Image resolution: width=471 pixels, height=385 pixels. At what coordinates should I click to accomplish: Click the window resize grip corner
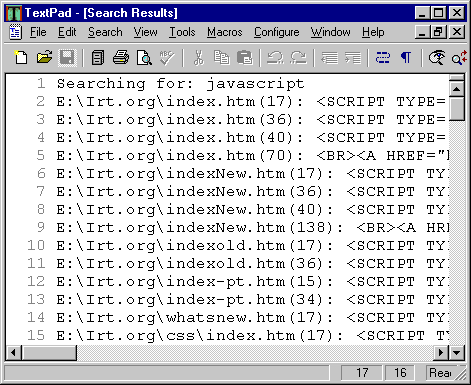(x=461, y=374)
